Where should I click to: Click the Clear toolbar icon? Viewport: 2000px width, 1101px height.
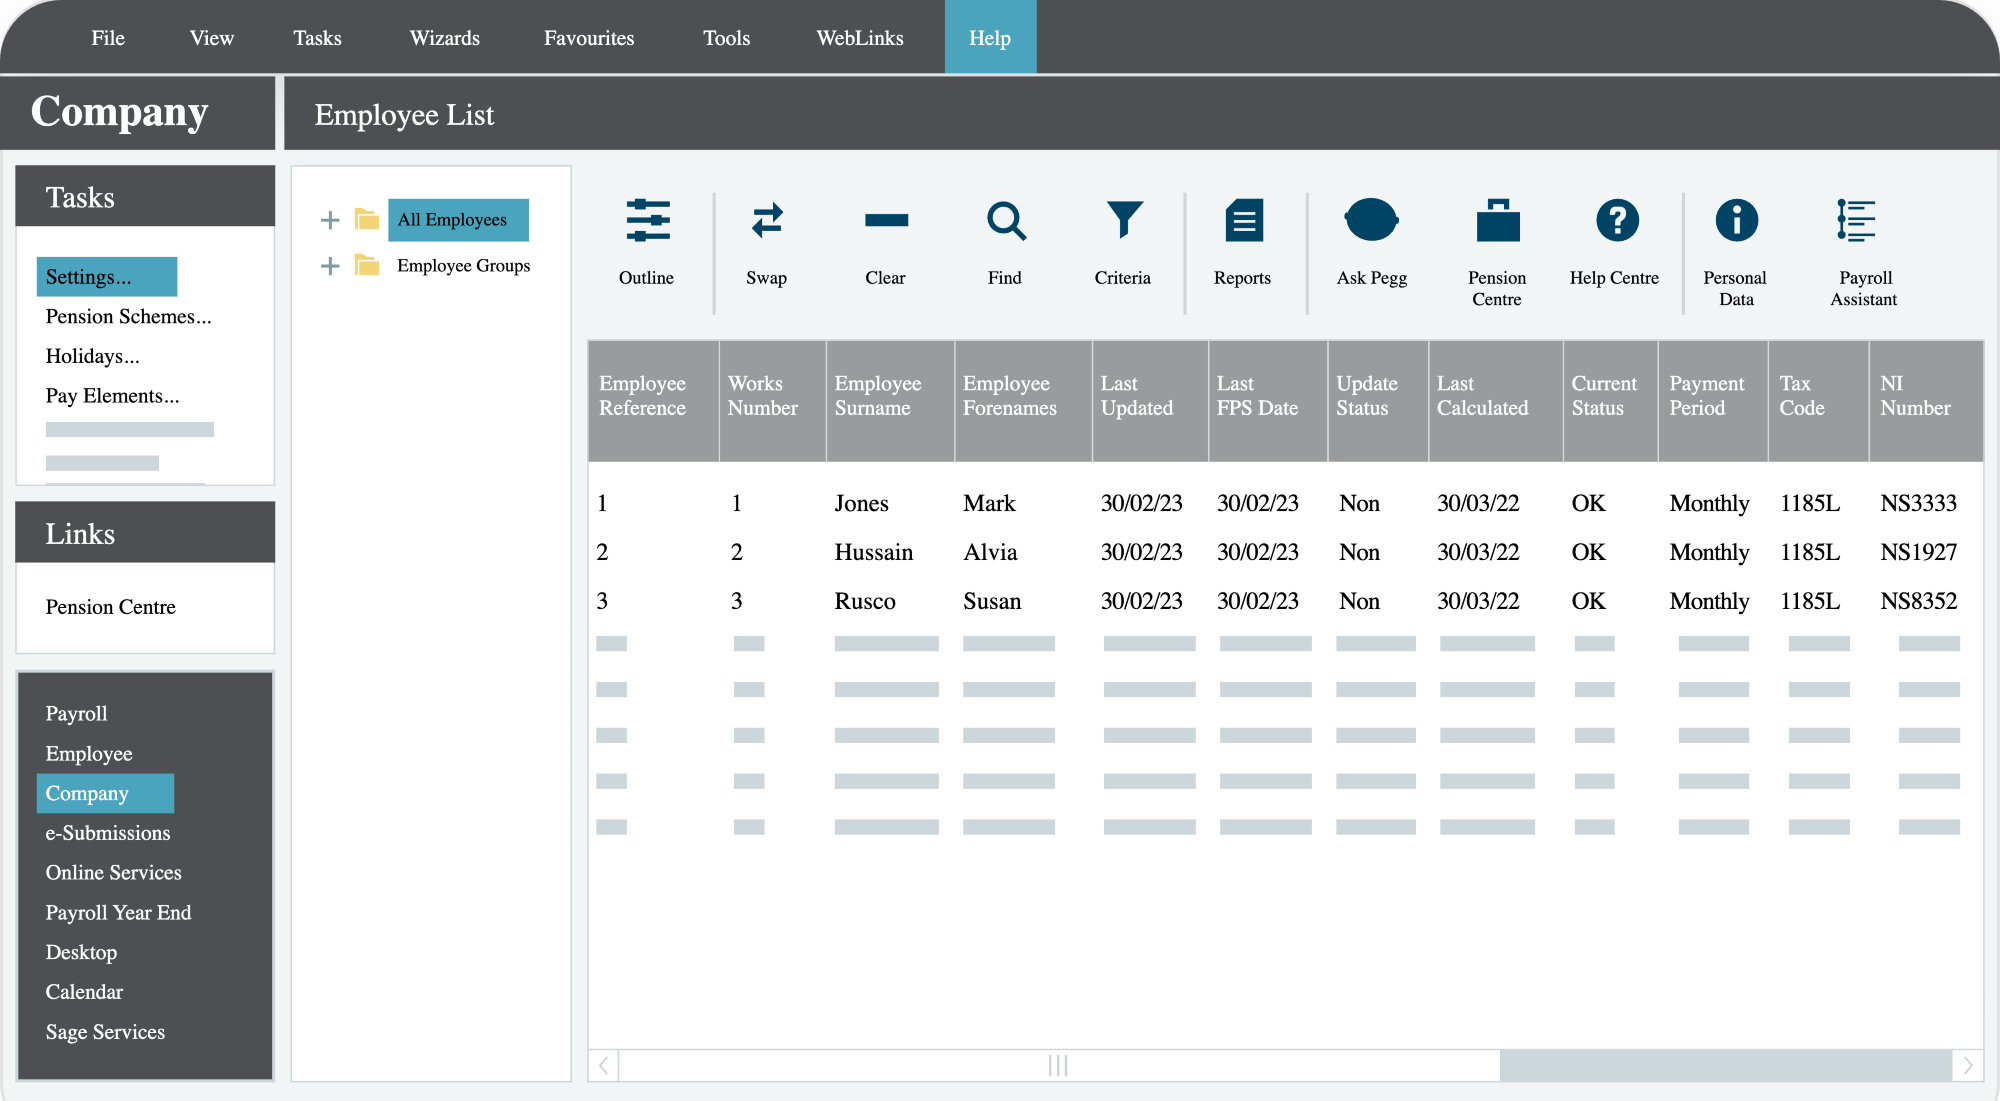(886, 220)
